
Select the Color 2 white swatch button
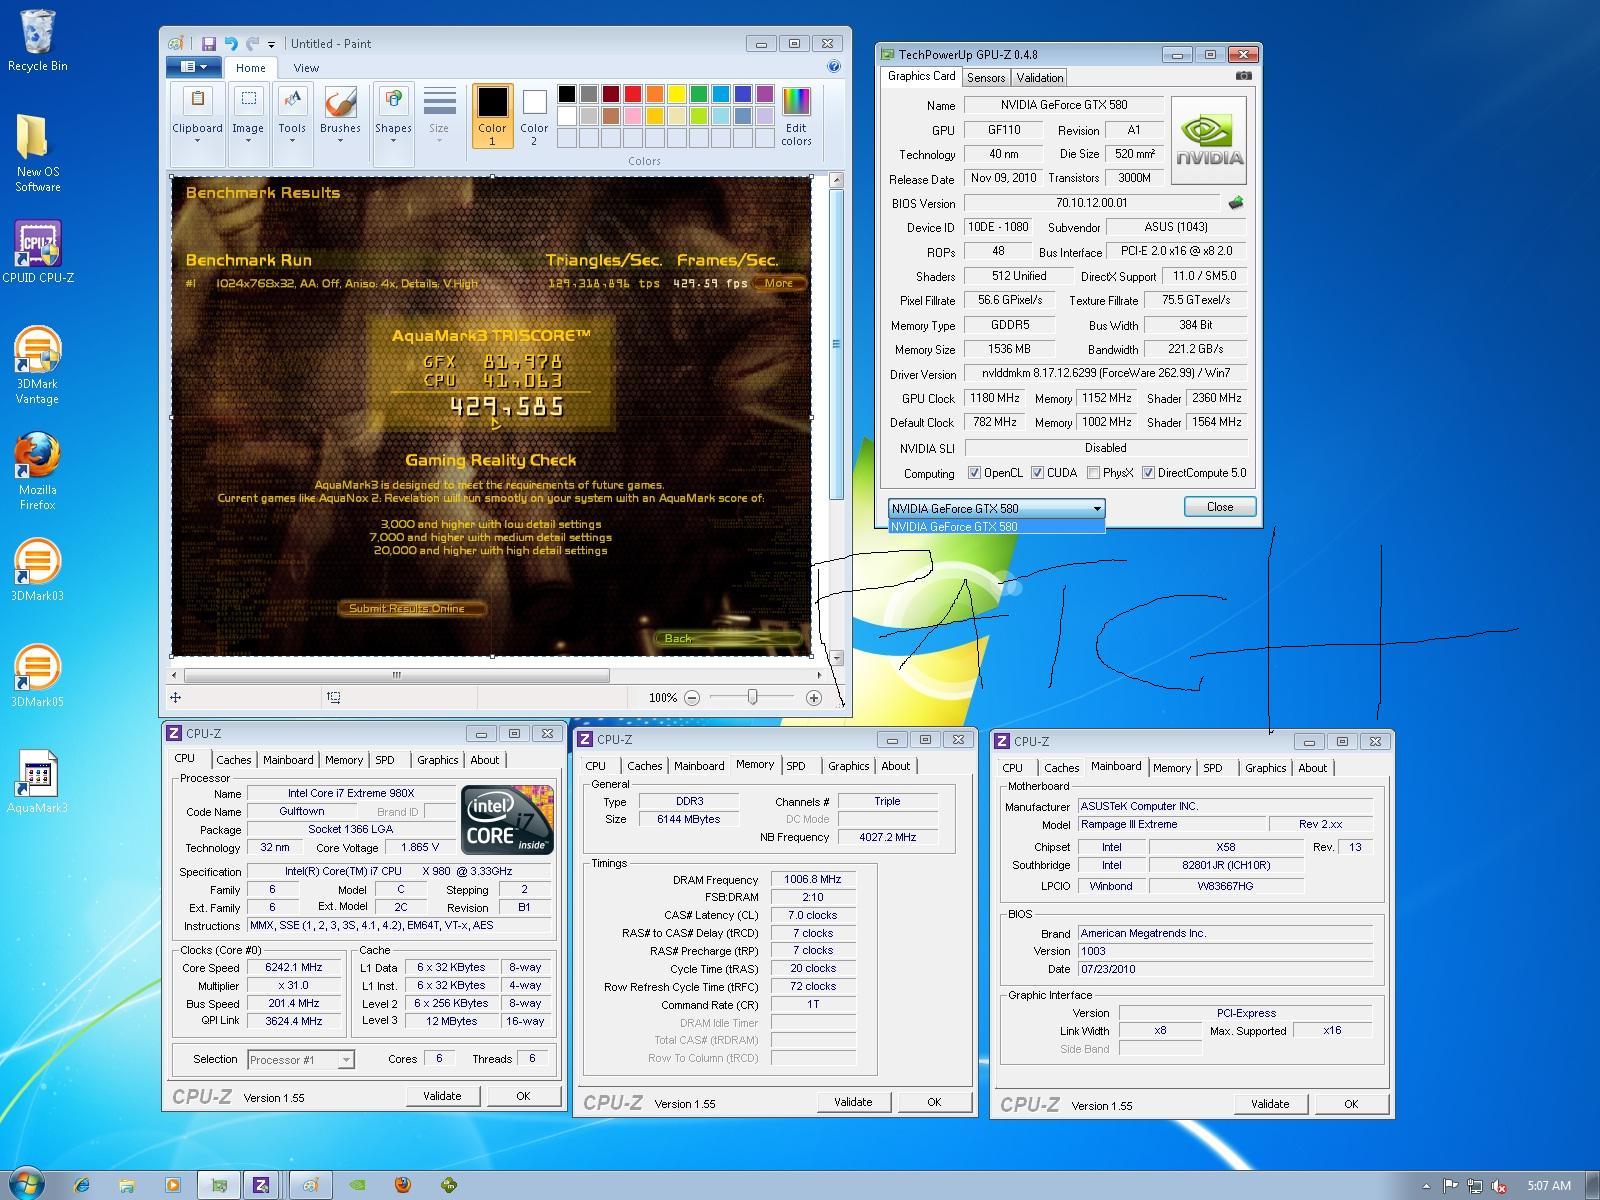[534, 116]
